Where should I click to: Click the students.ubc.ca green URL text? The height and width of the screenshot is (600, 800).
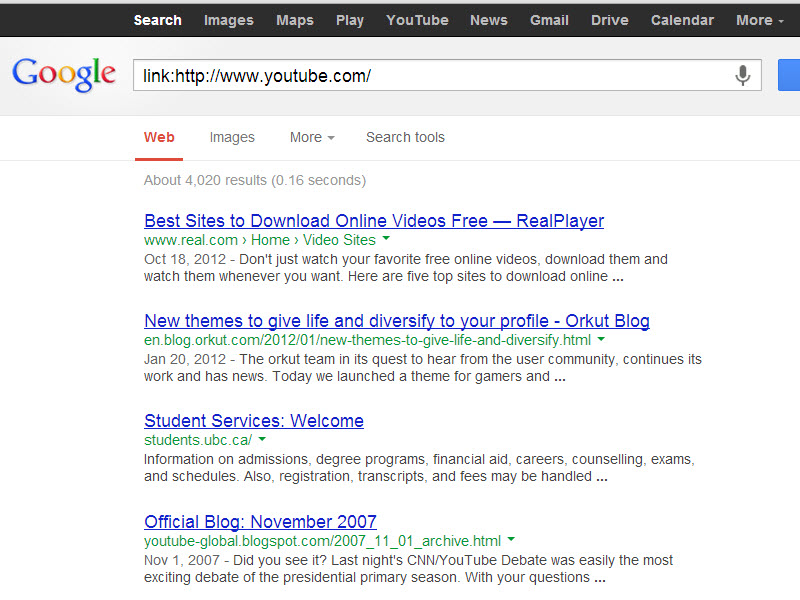[198, 440]
